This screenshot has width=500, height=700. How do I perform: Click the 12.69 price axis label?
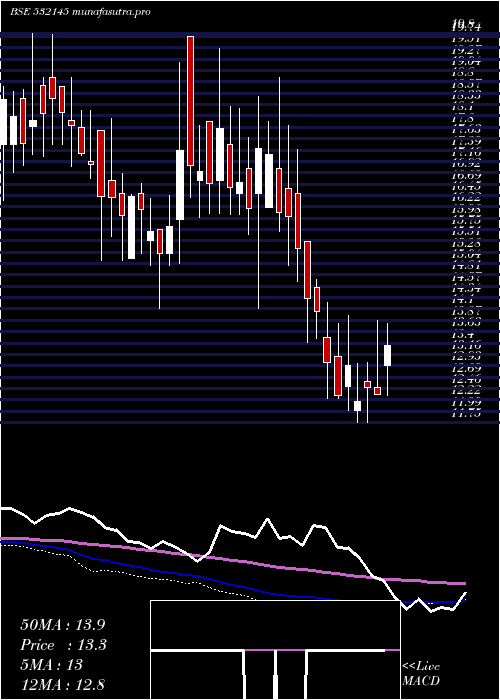click(466, 369)
